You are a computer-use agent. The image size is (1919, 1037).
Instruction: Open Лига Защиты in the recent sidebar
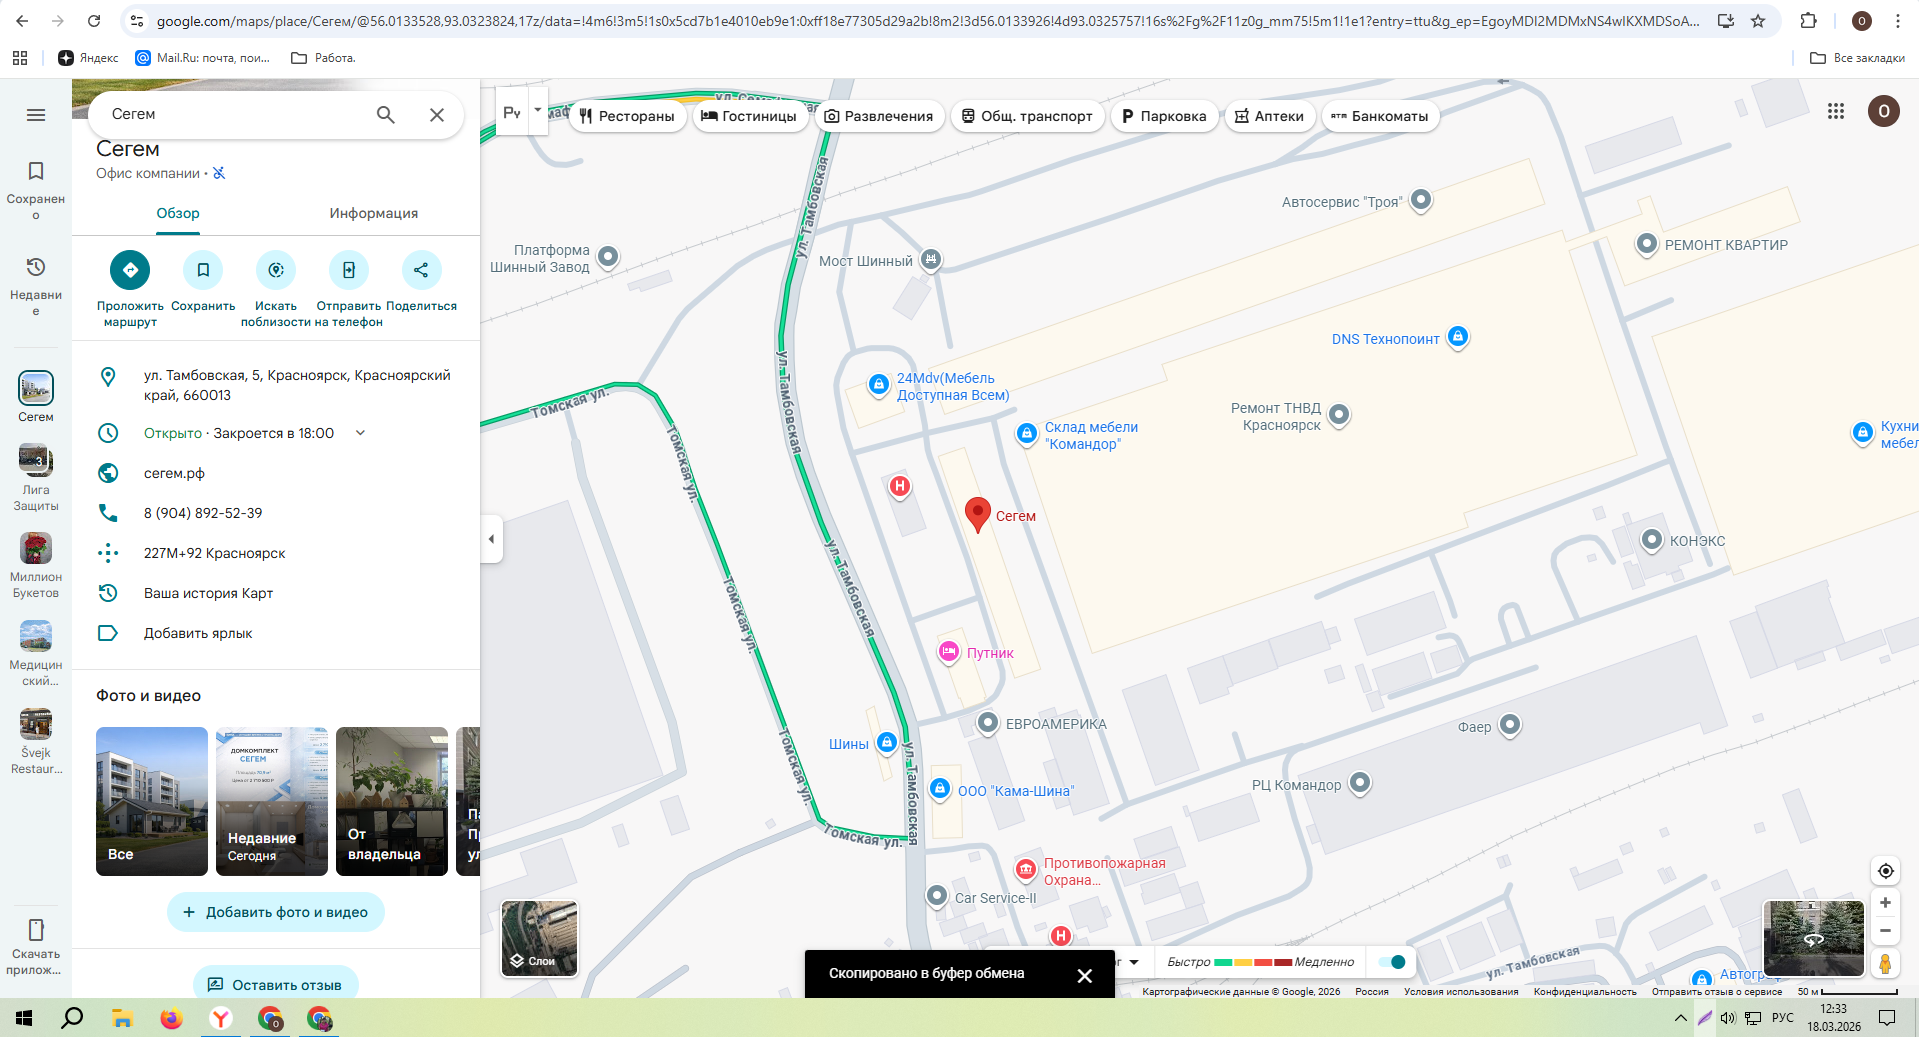click(x=36, y=478)
